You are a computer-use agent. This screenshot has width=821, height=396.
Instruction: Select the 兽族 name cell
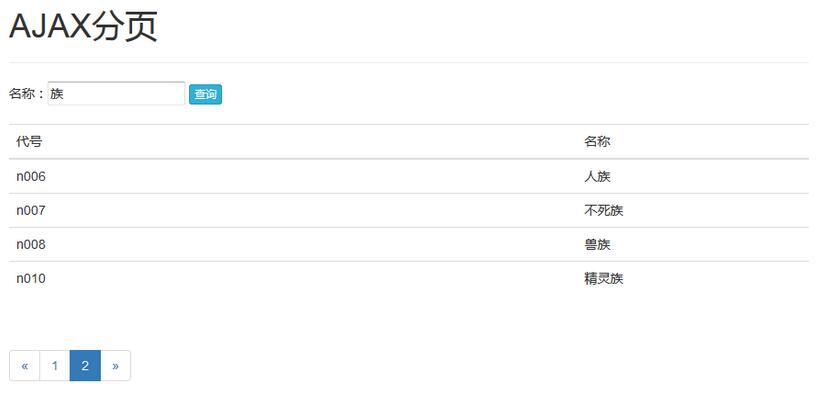[597, 245]
